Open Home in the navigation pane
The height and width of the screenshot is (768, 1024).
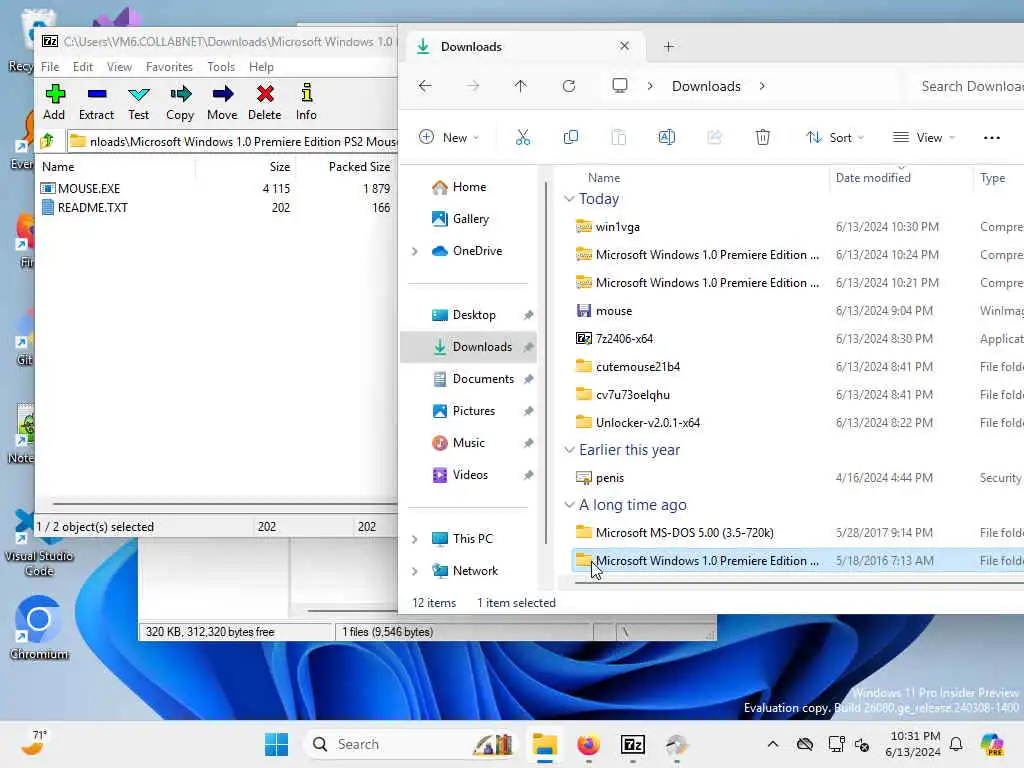468,187
